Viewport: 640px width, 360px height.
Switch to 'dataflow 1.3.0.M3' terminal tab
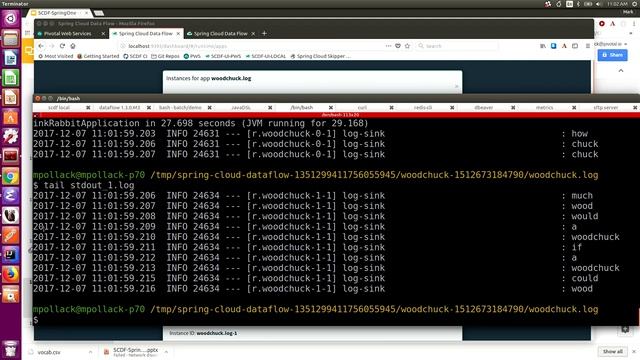119,107
